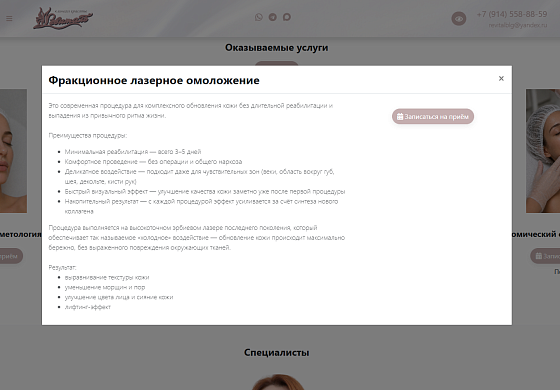Image resolution: width=560 pixels, height=390 pixels.
Task: Toggle the accessibility eye icon
Action: pos(459,19)
